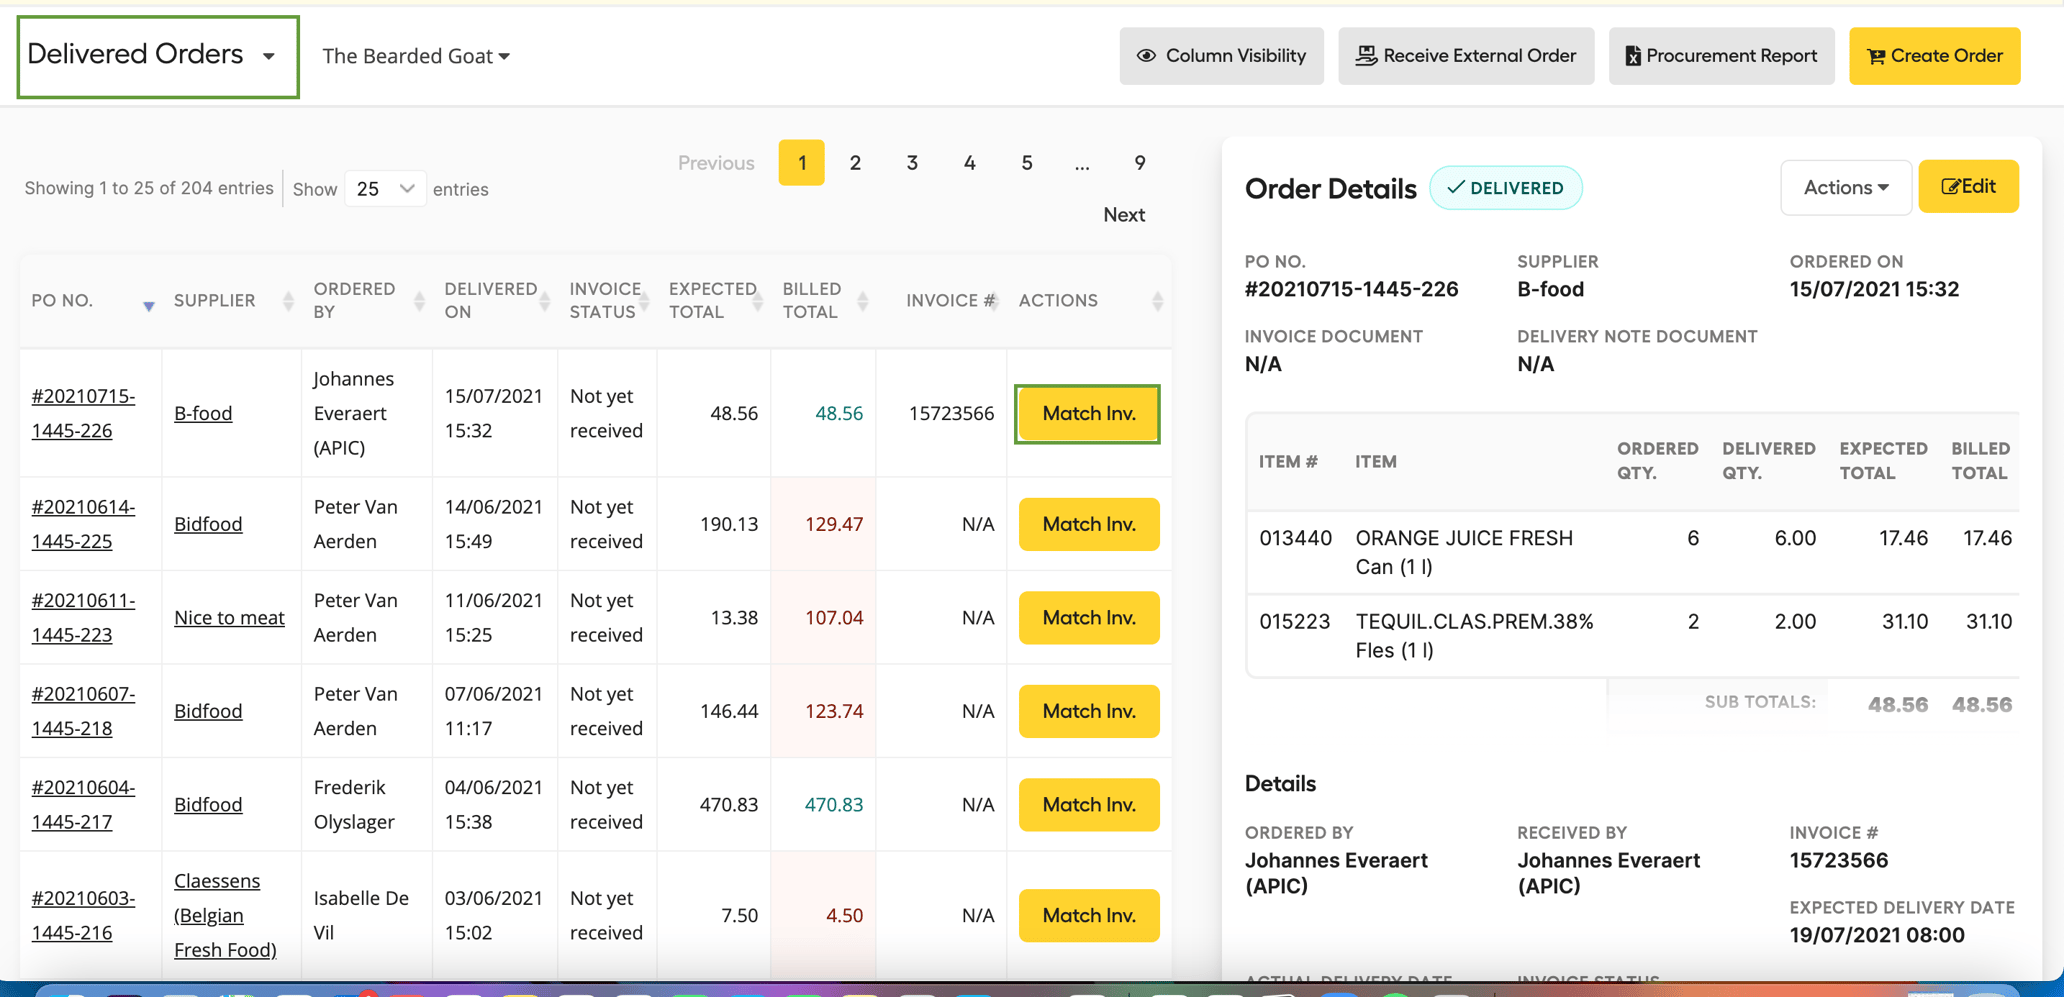
Task: Toggle sorting on the Expected Total column
Action: pos(758,300)
